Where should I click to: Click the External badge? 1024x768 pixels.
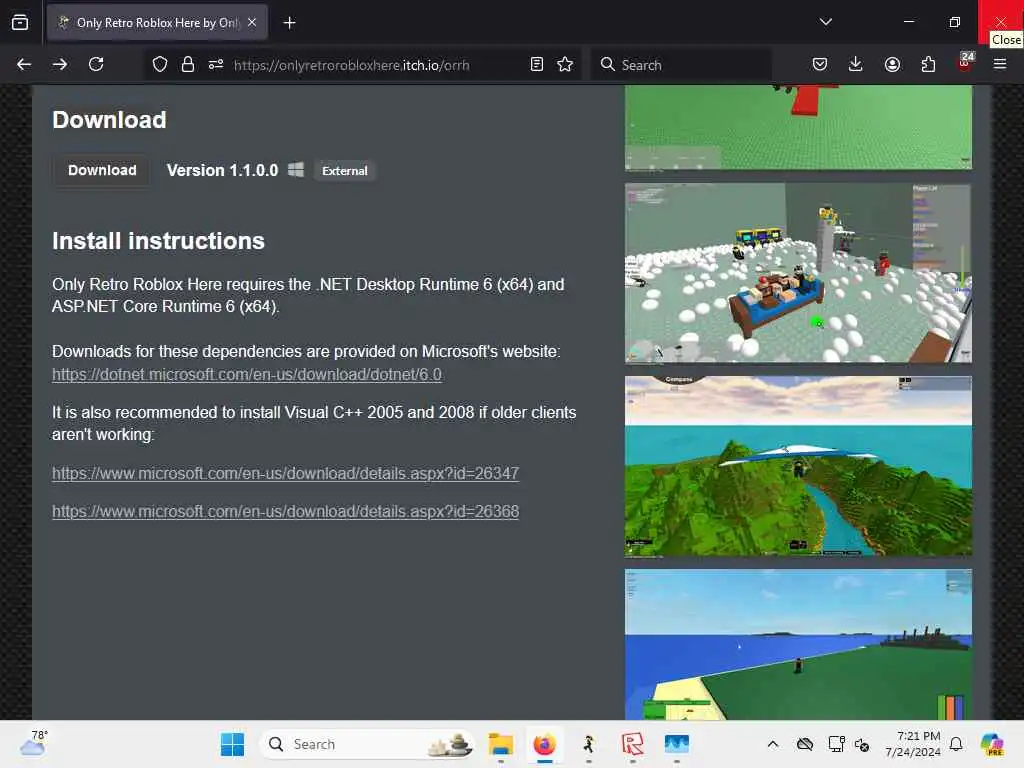pyautogui.click(x=345, y=170)
